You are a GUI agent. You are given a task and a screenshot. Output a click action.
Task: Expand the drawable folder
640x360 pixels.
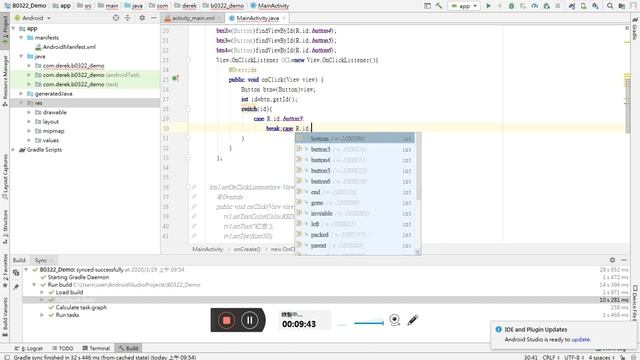(29, 112)
